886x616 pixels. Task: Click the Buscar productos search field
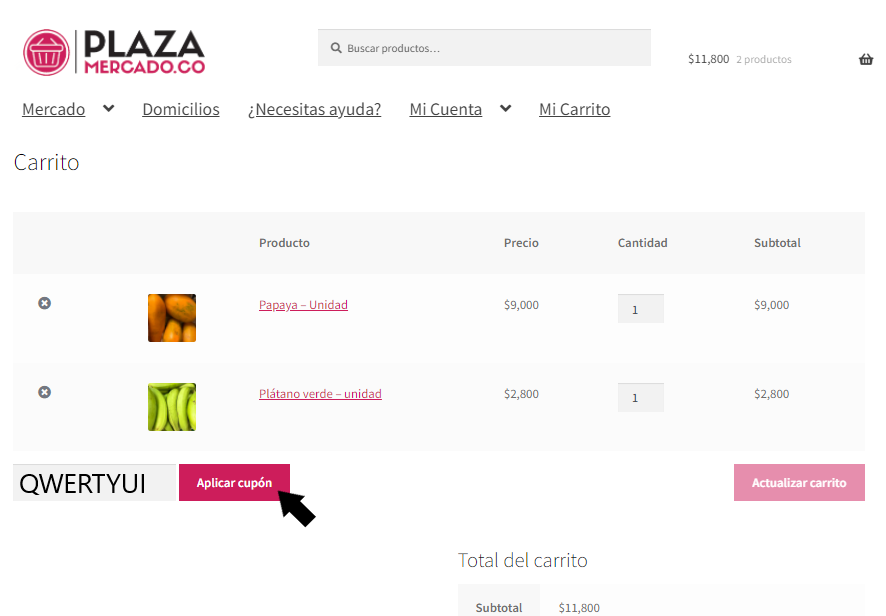(x=484, y=48)
